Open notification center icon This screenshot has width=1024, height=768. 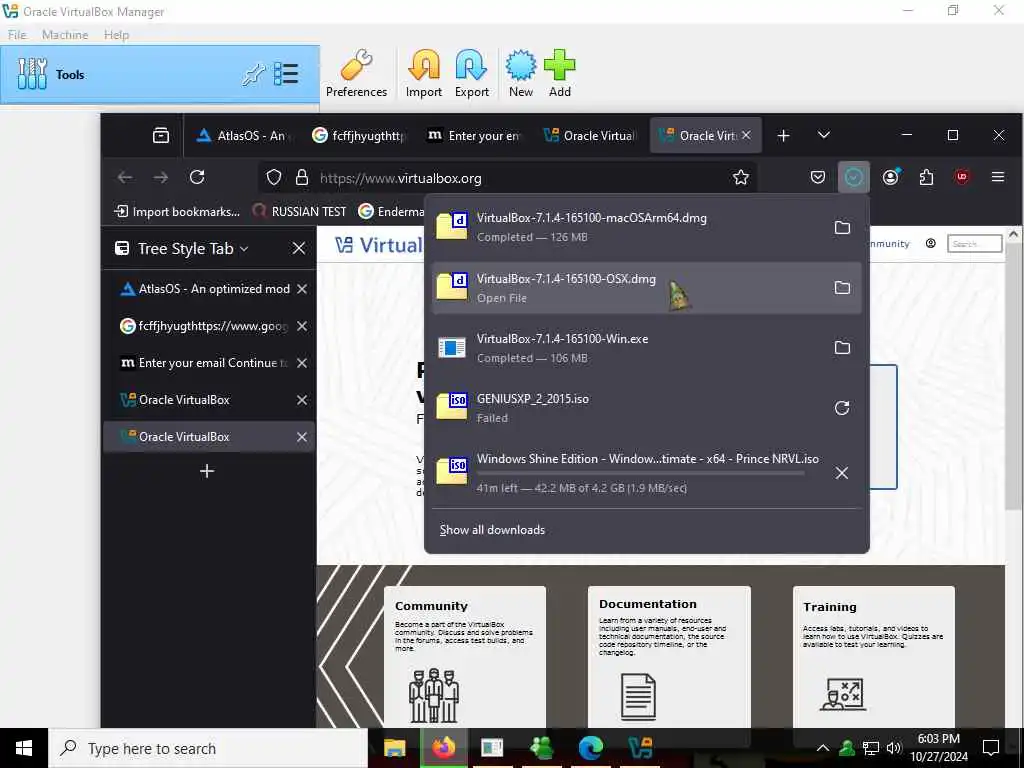coord(991,748)
